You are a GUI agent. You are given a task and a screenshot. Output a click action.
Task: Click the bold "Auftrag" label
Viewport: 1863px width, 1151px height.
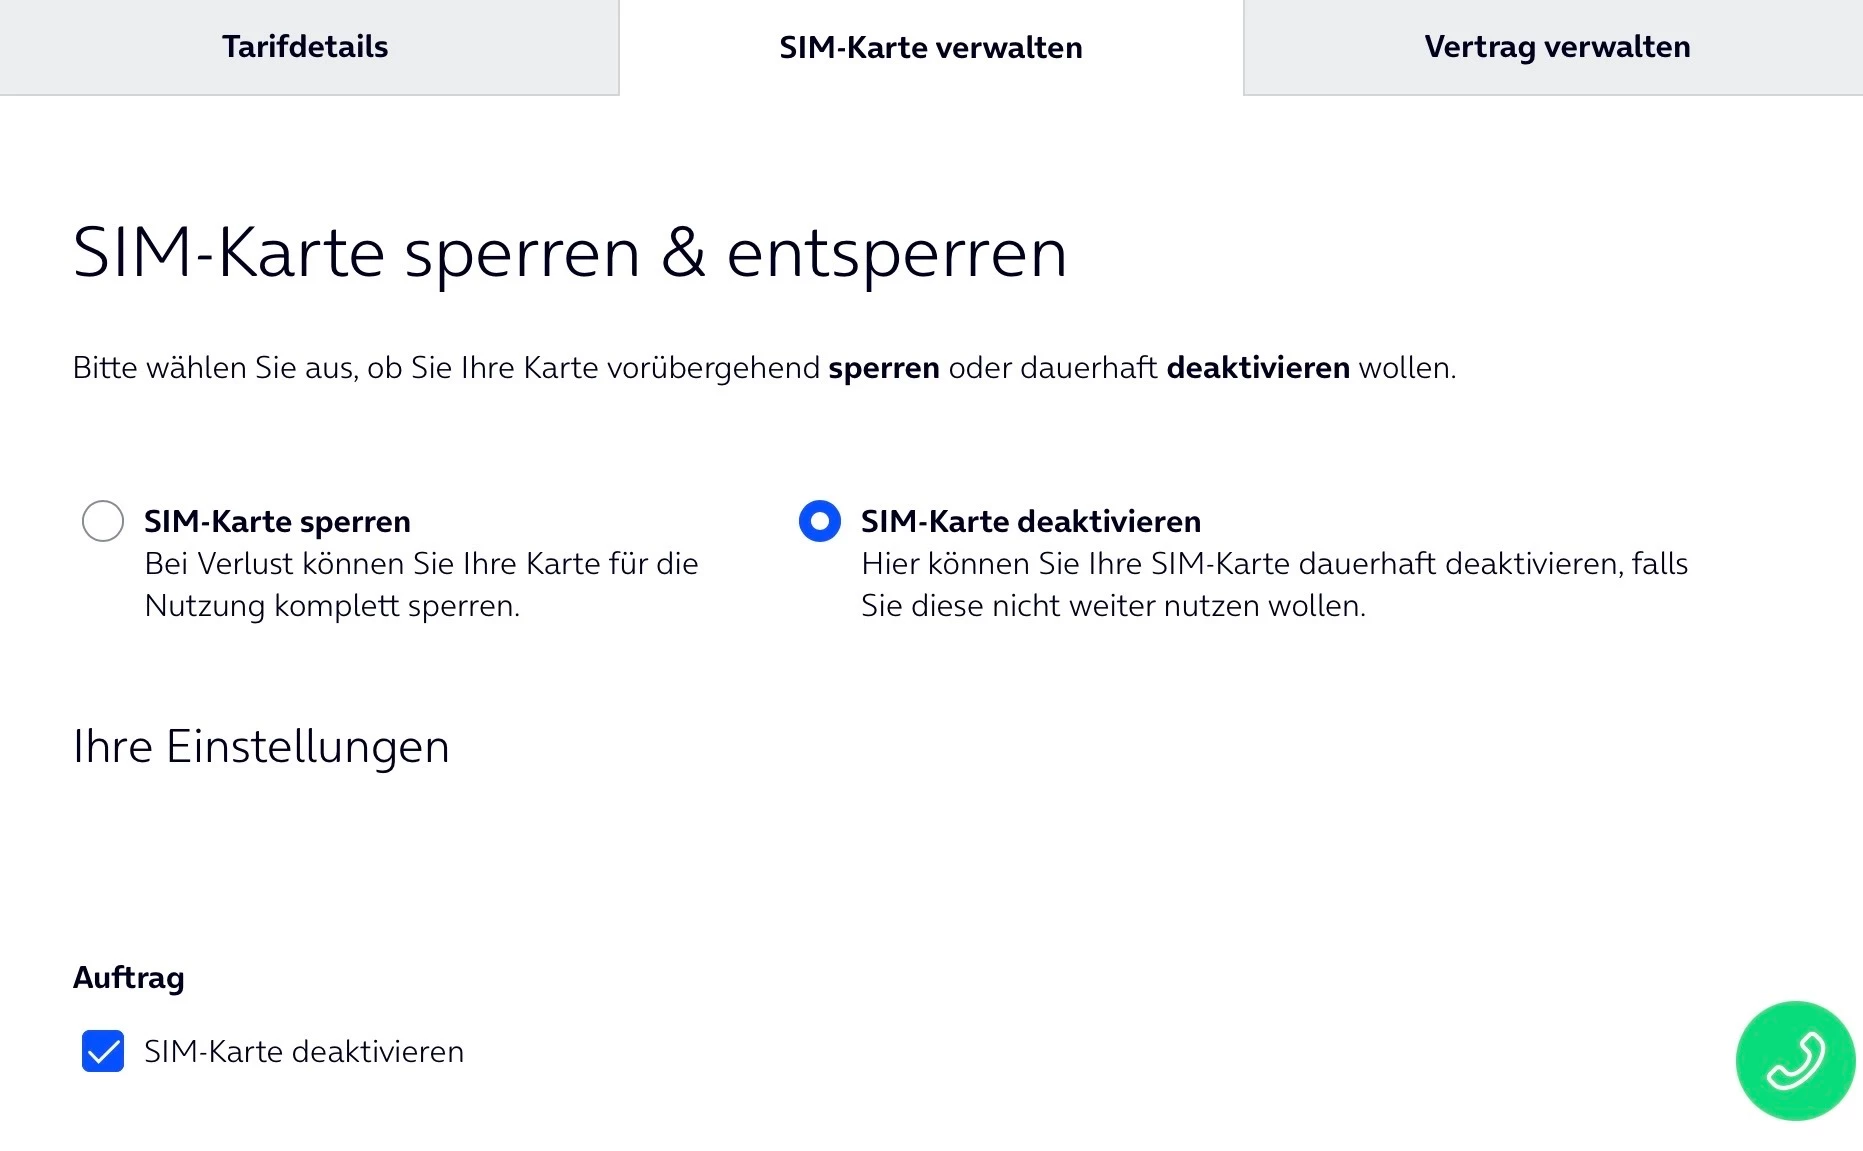click(x=129, y=977)
